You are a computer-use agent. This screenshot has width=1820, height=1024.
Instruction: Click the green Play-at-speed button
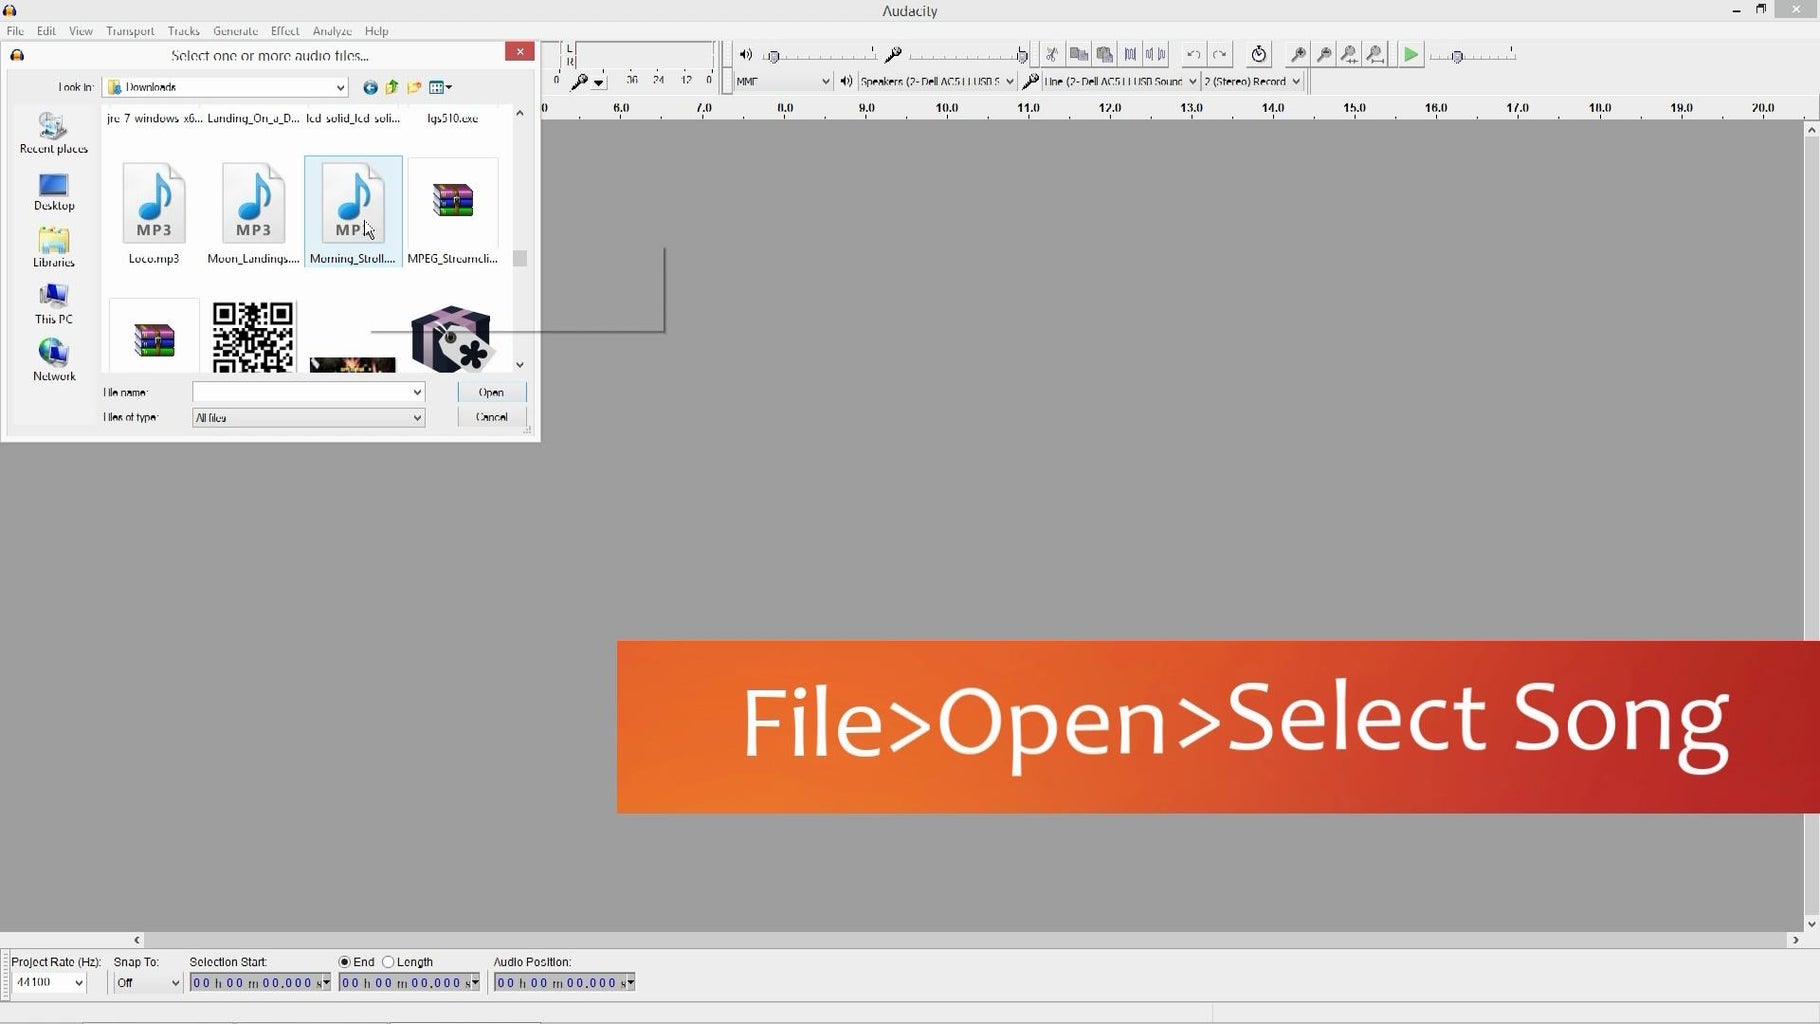pyautogui.click(x=1410, y=55)
